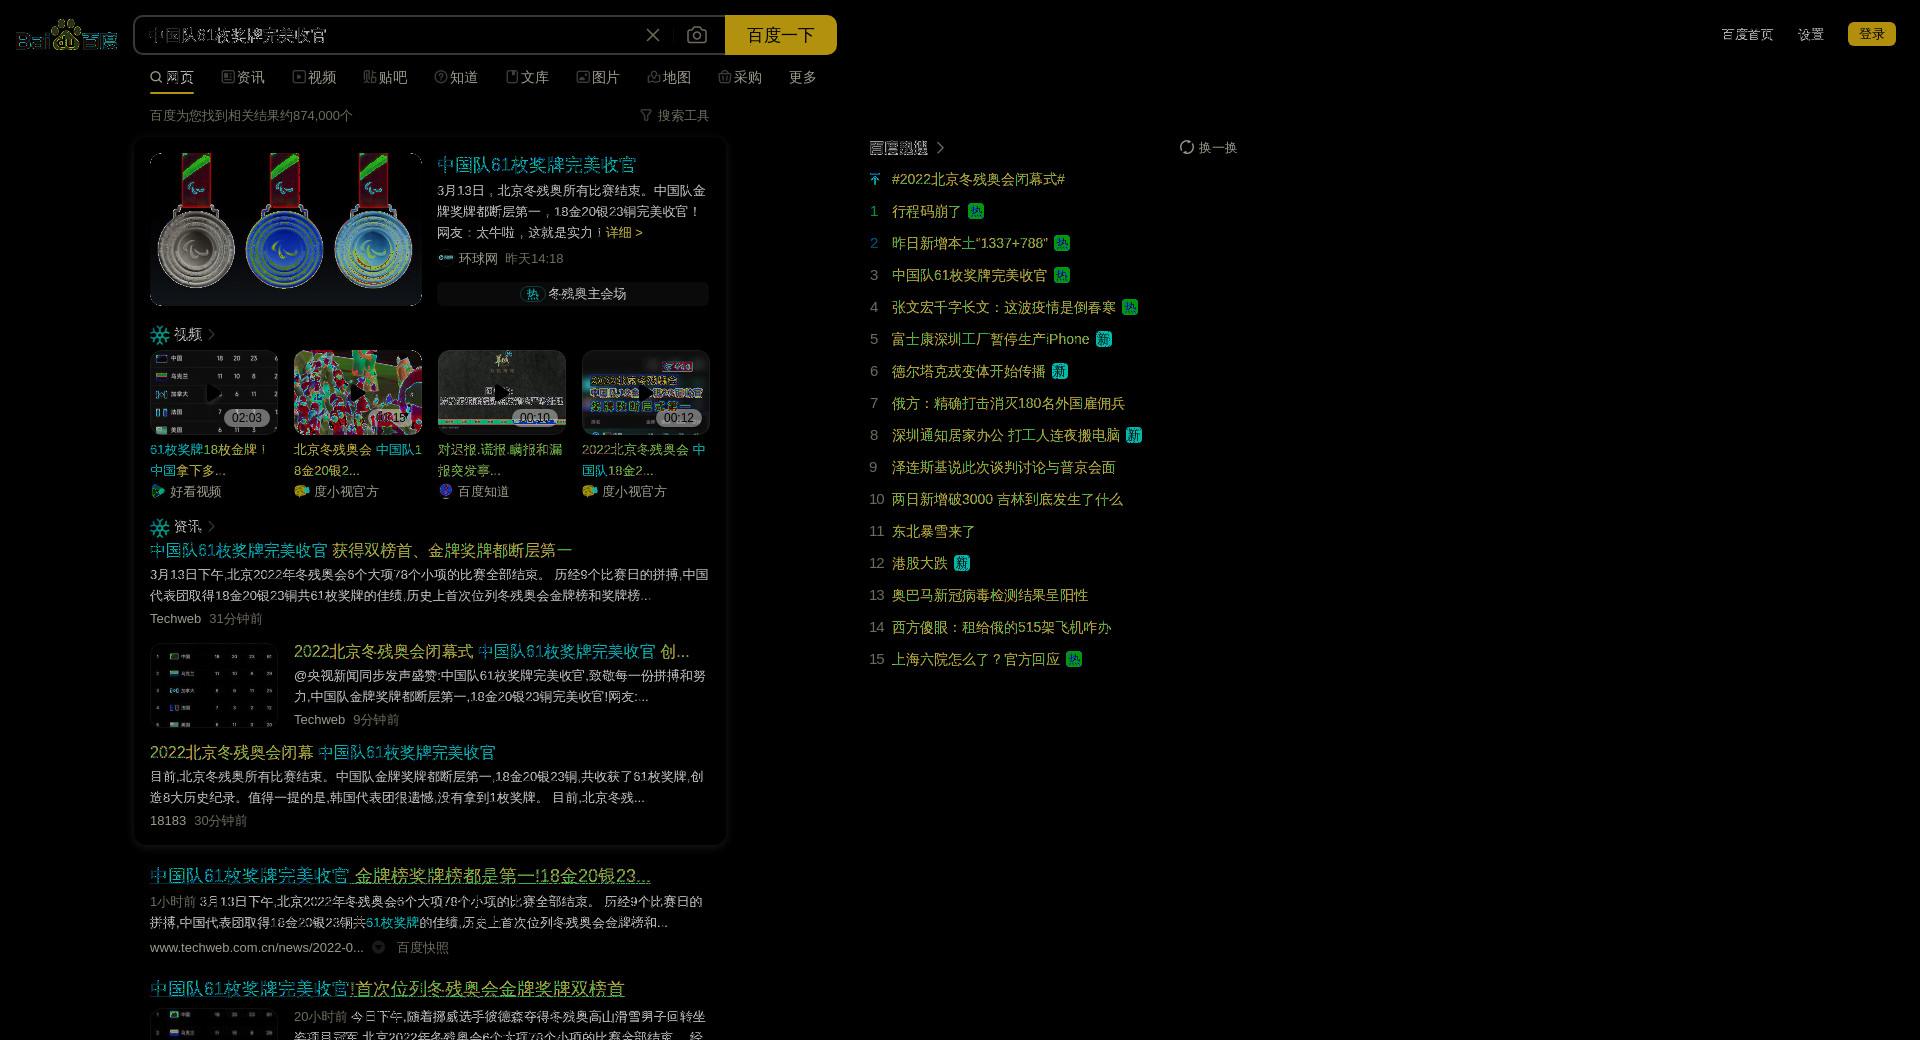This screenshot has height=1040, width=1920.
Task: Click 百度知道 source icon
Action: point(446,491)
